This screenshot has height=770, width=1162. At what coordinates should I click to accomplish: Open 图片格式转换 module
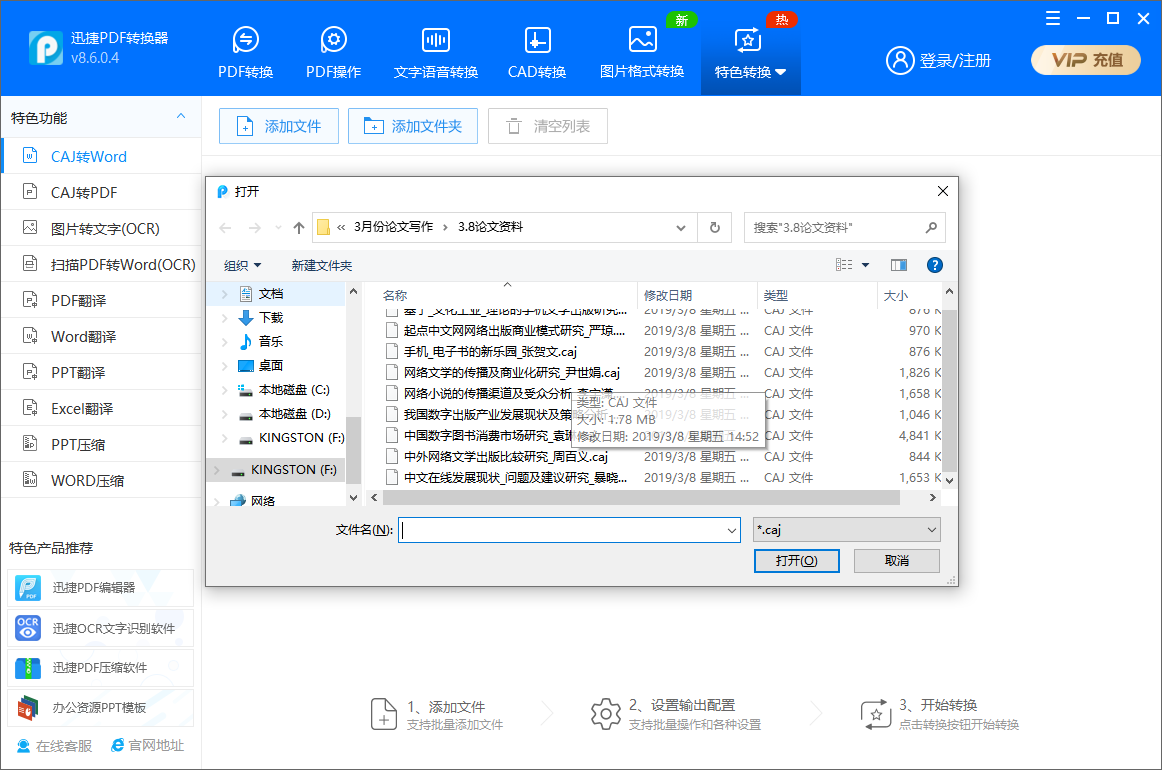pos(642,52)
